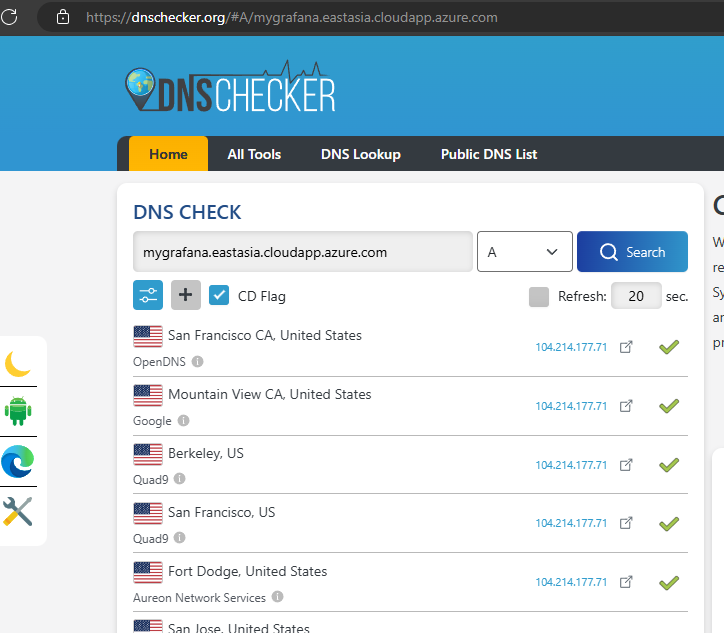The image size is (724, 633).
Task: Click the DNS CHECK heading
Action: 187,212
